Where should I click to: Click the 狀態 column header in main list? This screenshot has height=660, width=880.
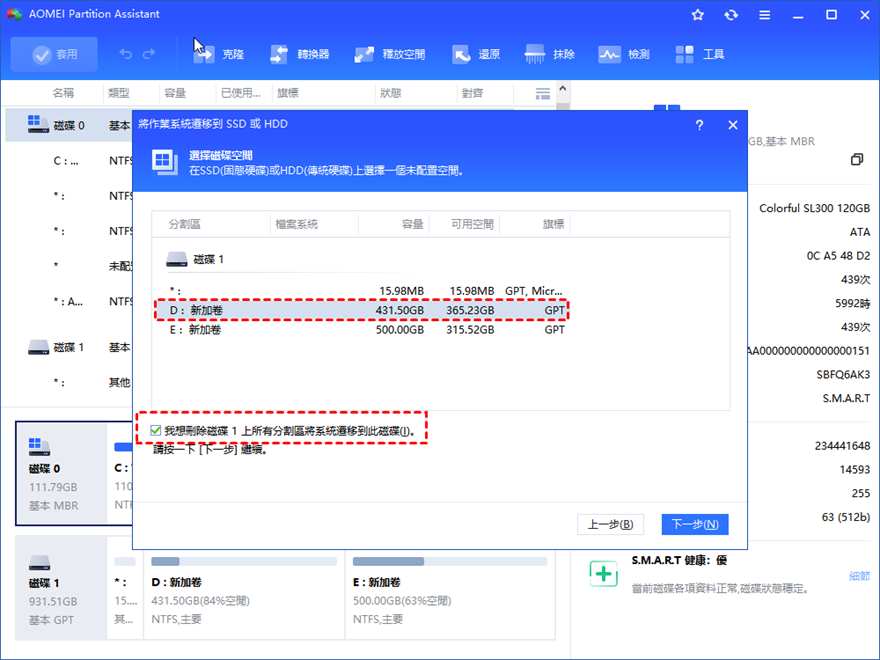(391, 93)
